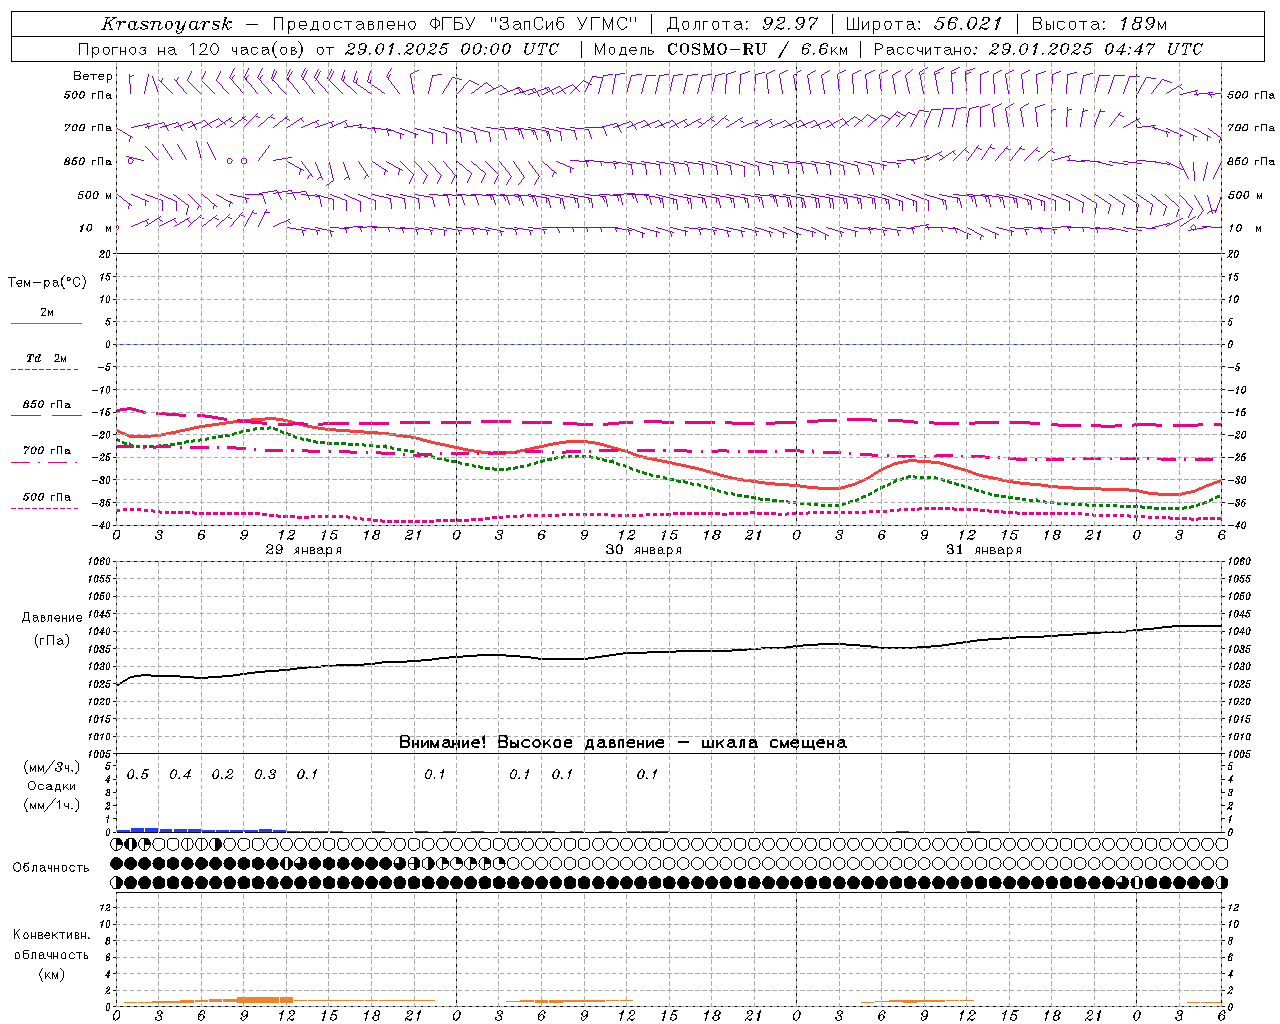Click the 'Широта: 56.021' header value

924,24
